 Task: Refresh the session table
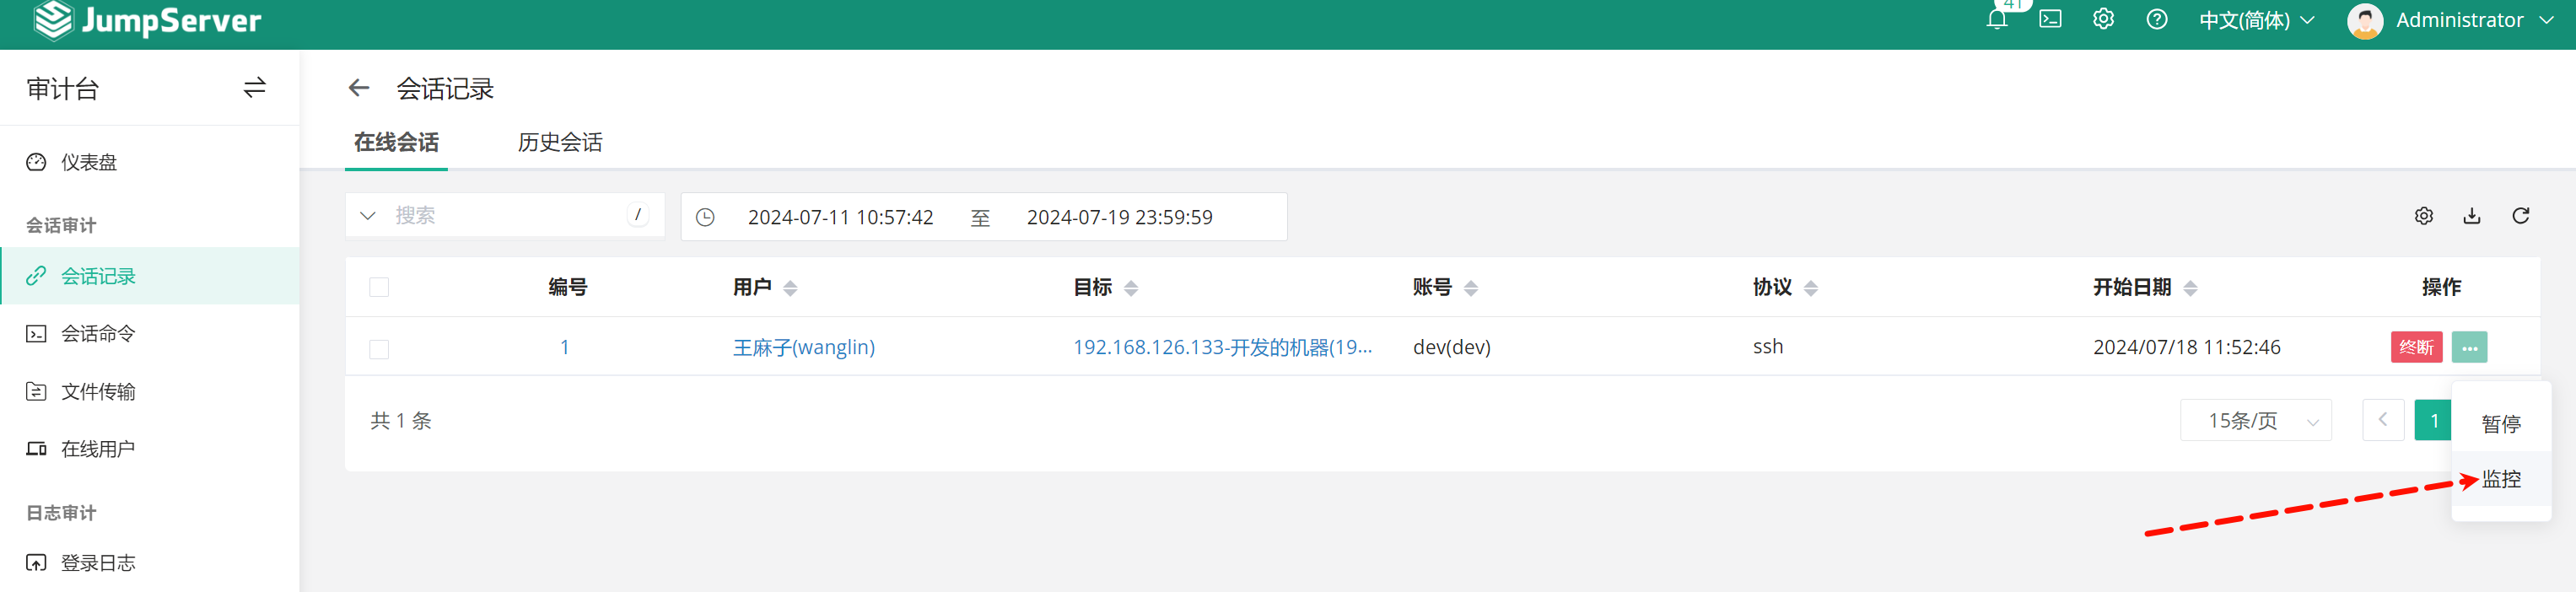click(2520, 216)
